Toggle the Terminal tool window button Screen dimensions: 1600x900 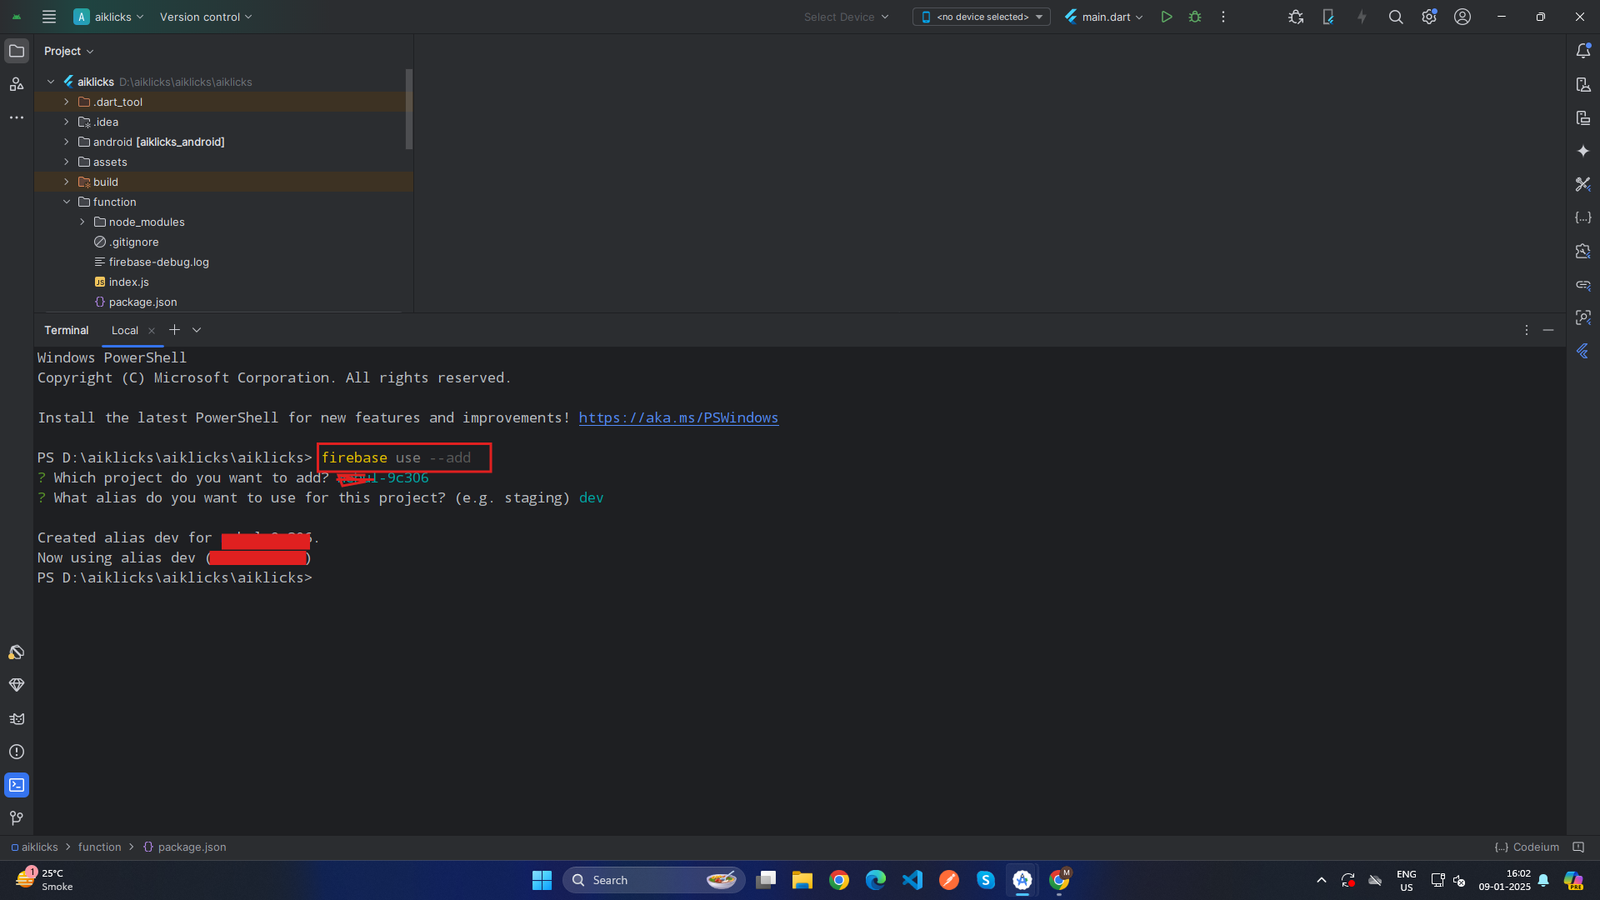click(x=17, y=785)
